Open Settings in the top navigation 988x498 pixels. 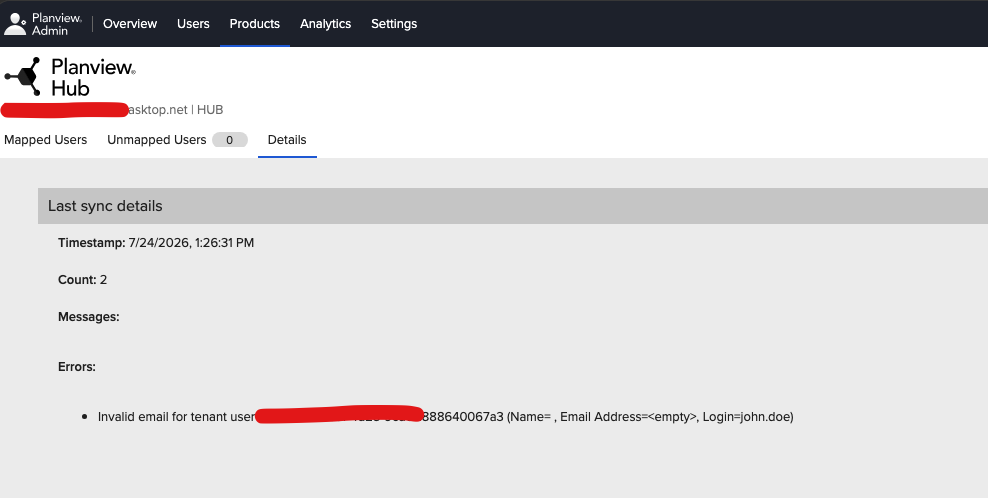[x=394, y=24]
